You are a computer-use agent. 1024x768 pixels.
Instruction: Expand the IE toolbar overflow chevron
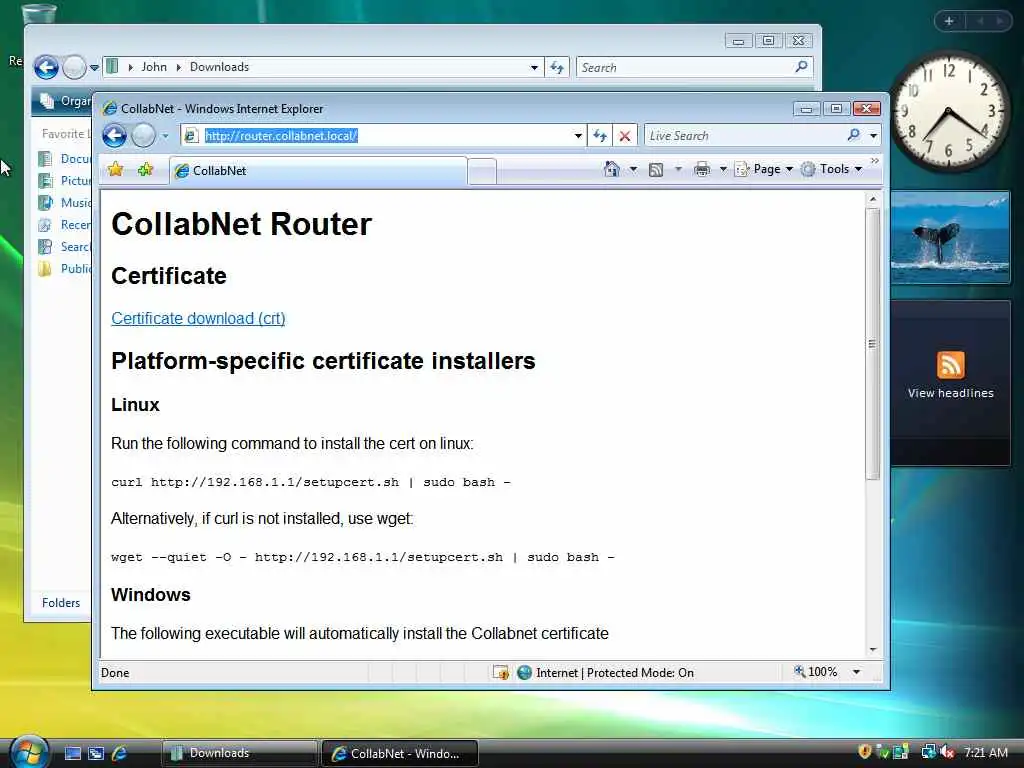[874, 161]
